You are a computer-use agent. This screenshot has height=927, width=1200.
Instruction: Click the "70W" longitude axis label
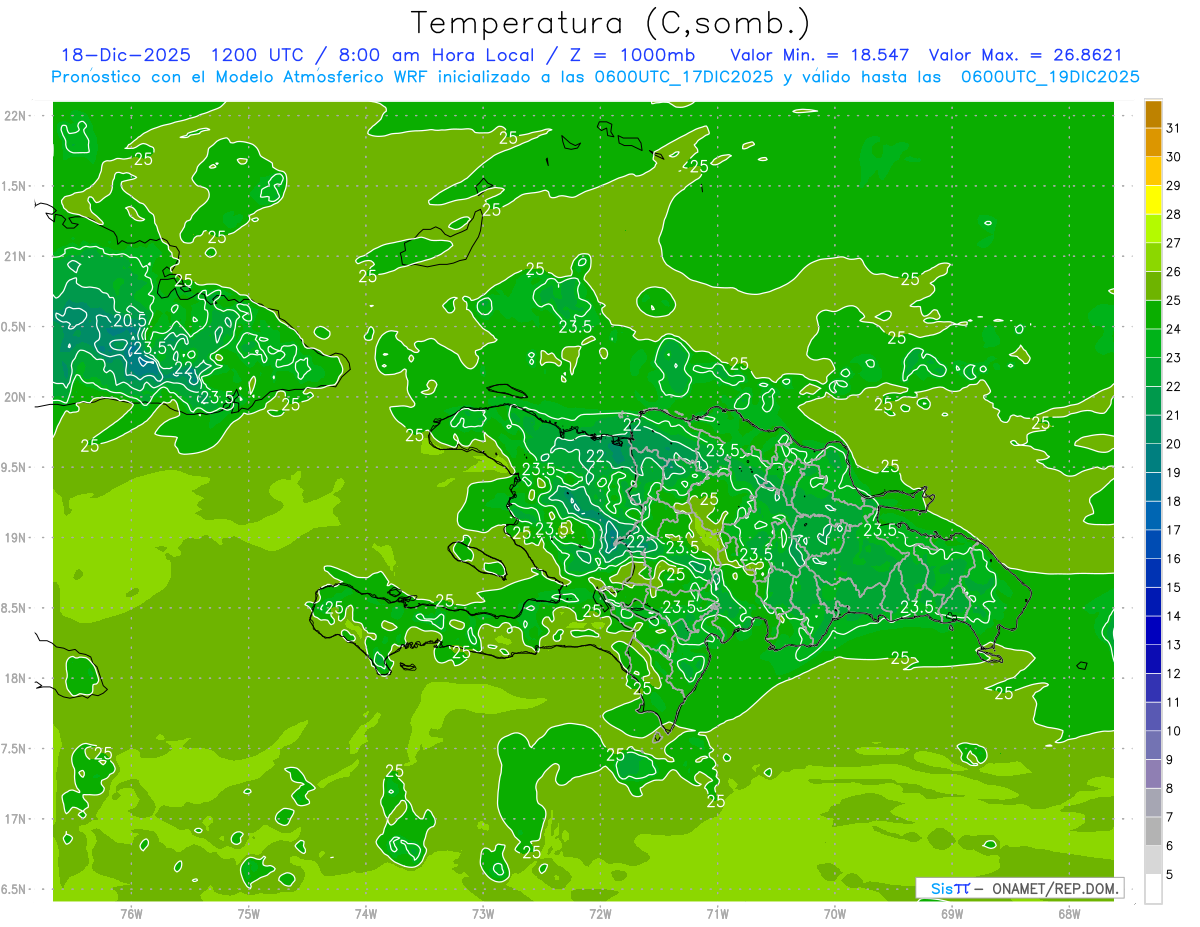click(835, 913)
